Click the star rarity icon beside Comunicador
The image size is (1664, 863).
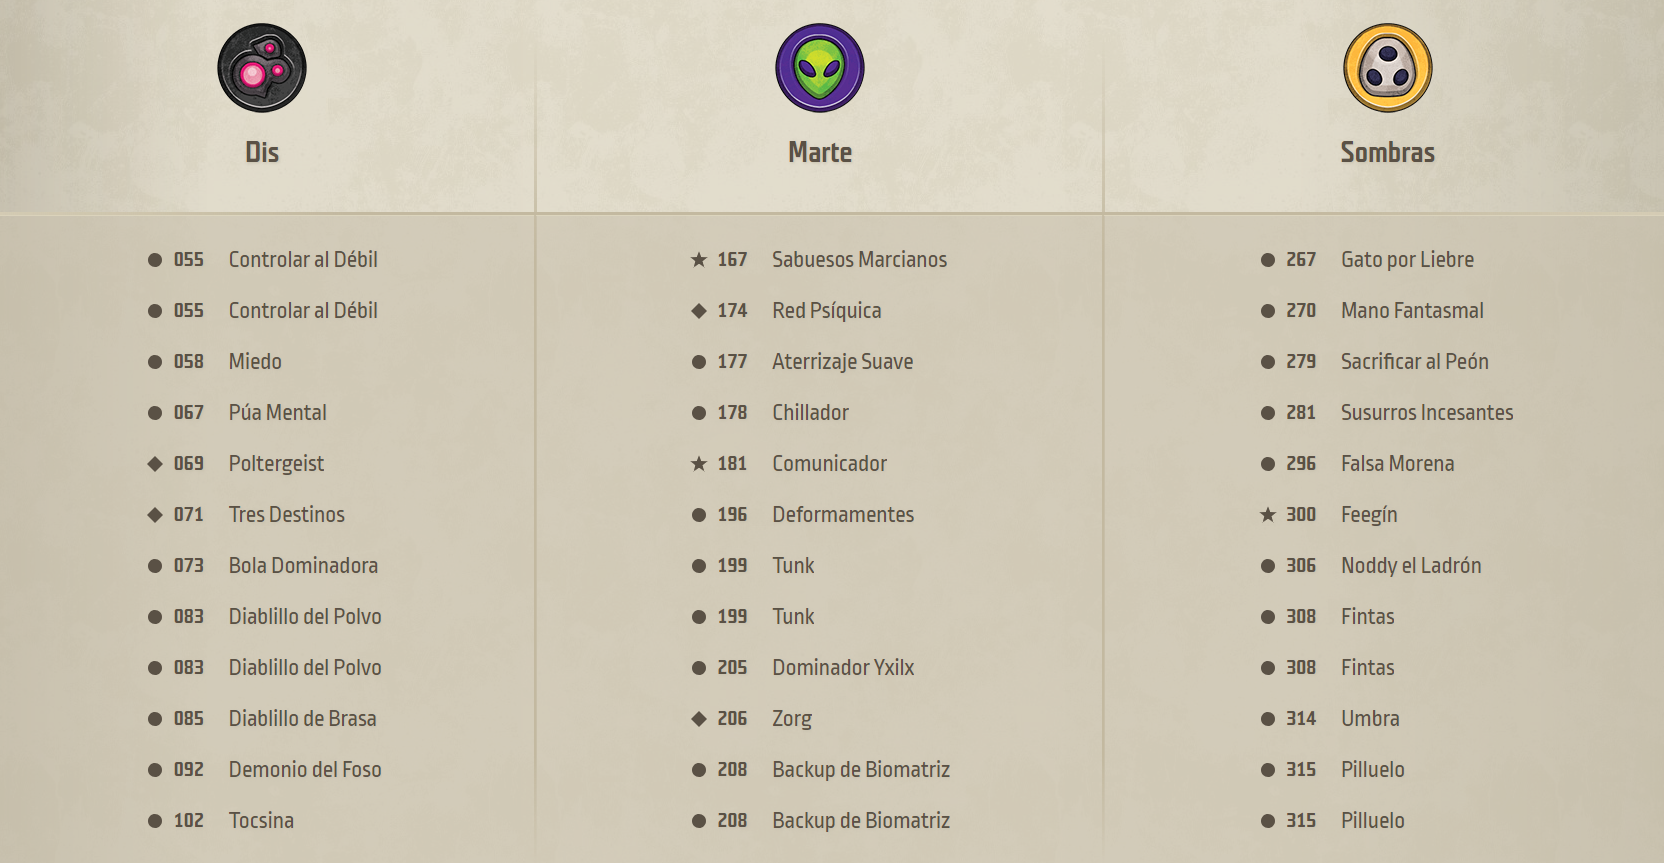point(699,464)
